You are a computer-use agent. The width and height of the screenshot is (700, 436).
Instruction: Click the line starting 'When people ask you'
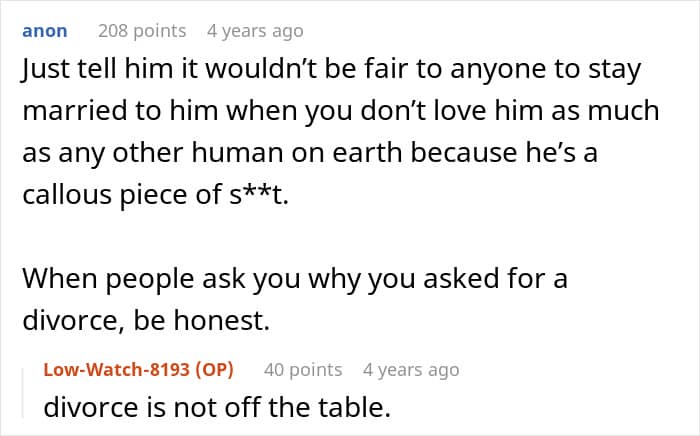coord(294,278)
